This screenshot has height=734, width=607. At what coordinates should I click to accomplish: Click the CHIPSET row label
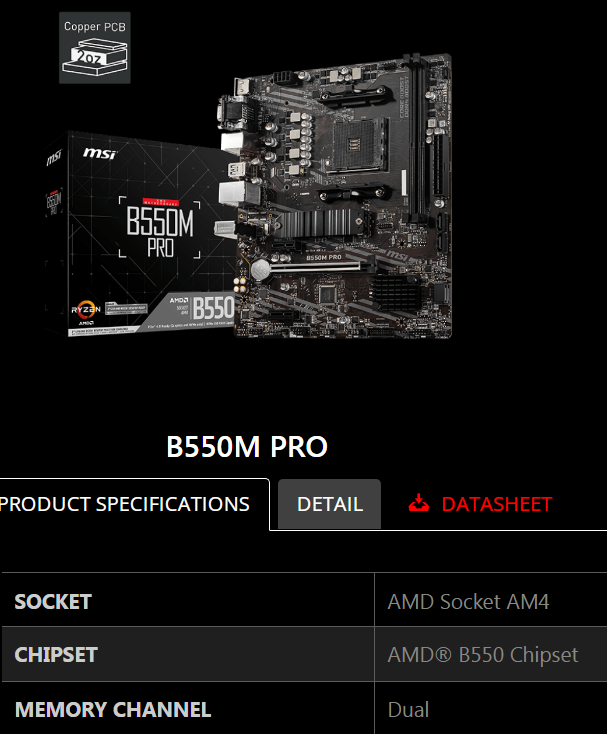(x=56, y=654)
